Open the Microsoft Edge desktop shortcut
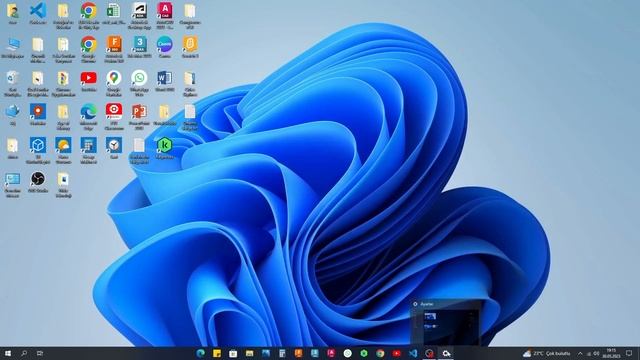 tap(89, 117)
